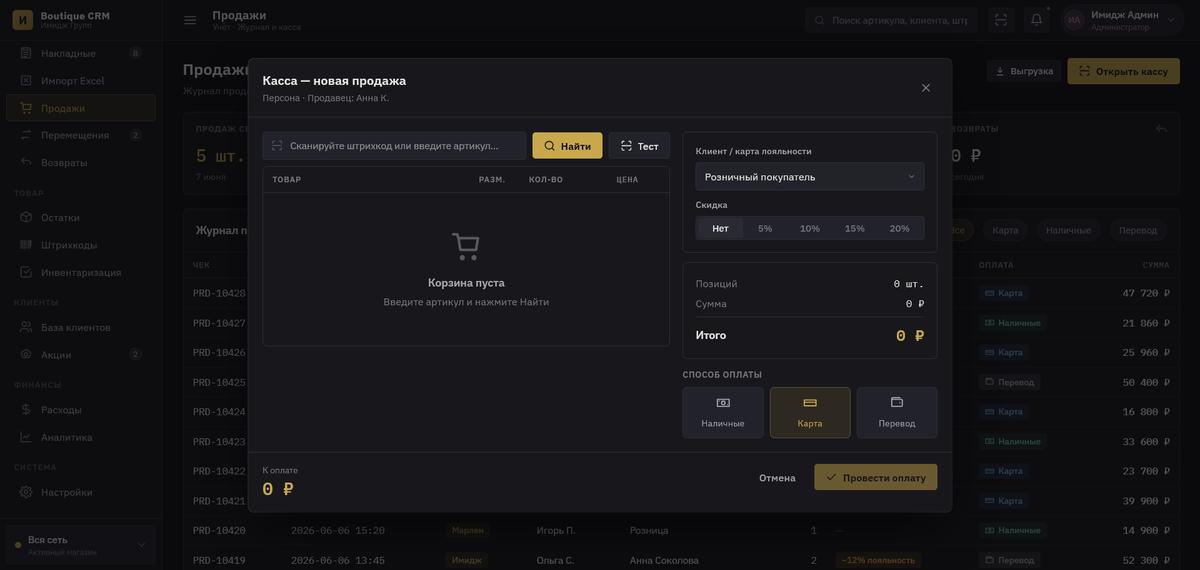Click Провести оплату button
The width and height of the screenshot is (1200, 570).
876,477
